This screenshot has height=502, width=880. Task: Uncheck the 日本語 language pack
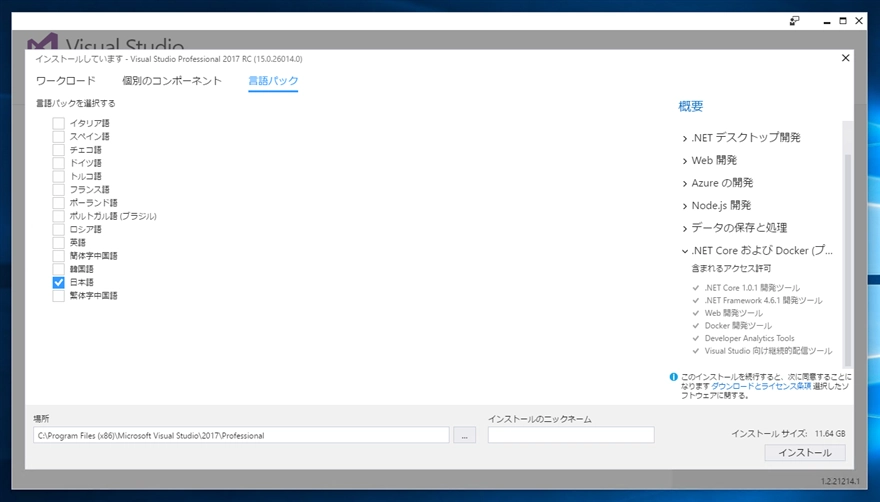click(58, 282)
